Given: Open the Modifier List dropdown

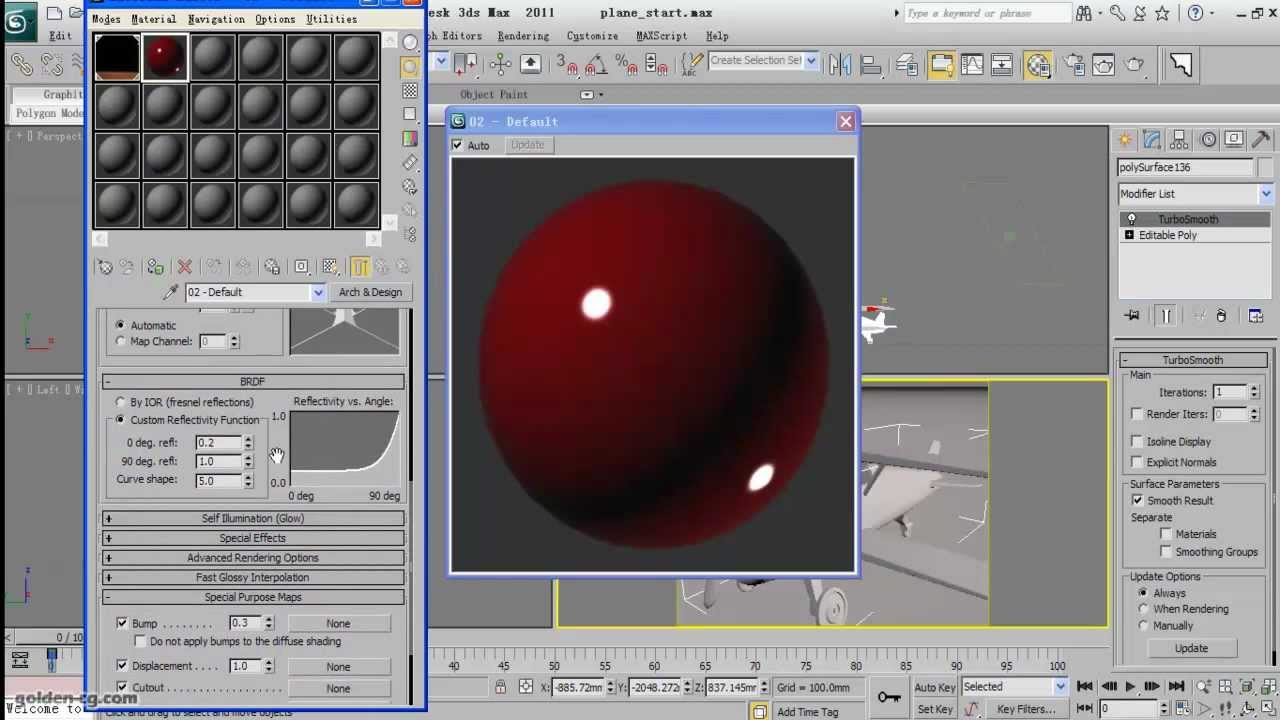Looking at the screenshot, I should click(x=1265, y=194).
